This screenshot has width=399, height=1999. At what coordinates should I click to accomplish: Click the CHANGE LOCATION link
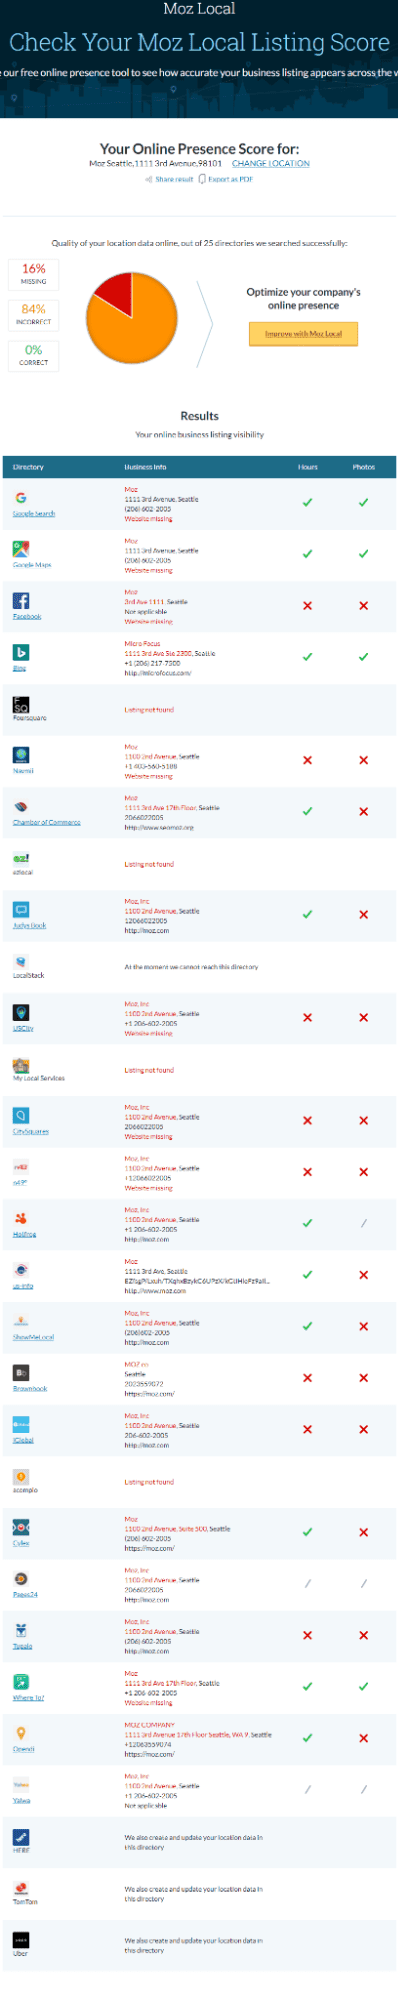tap(271, 163)
